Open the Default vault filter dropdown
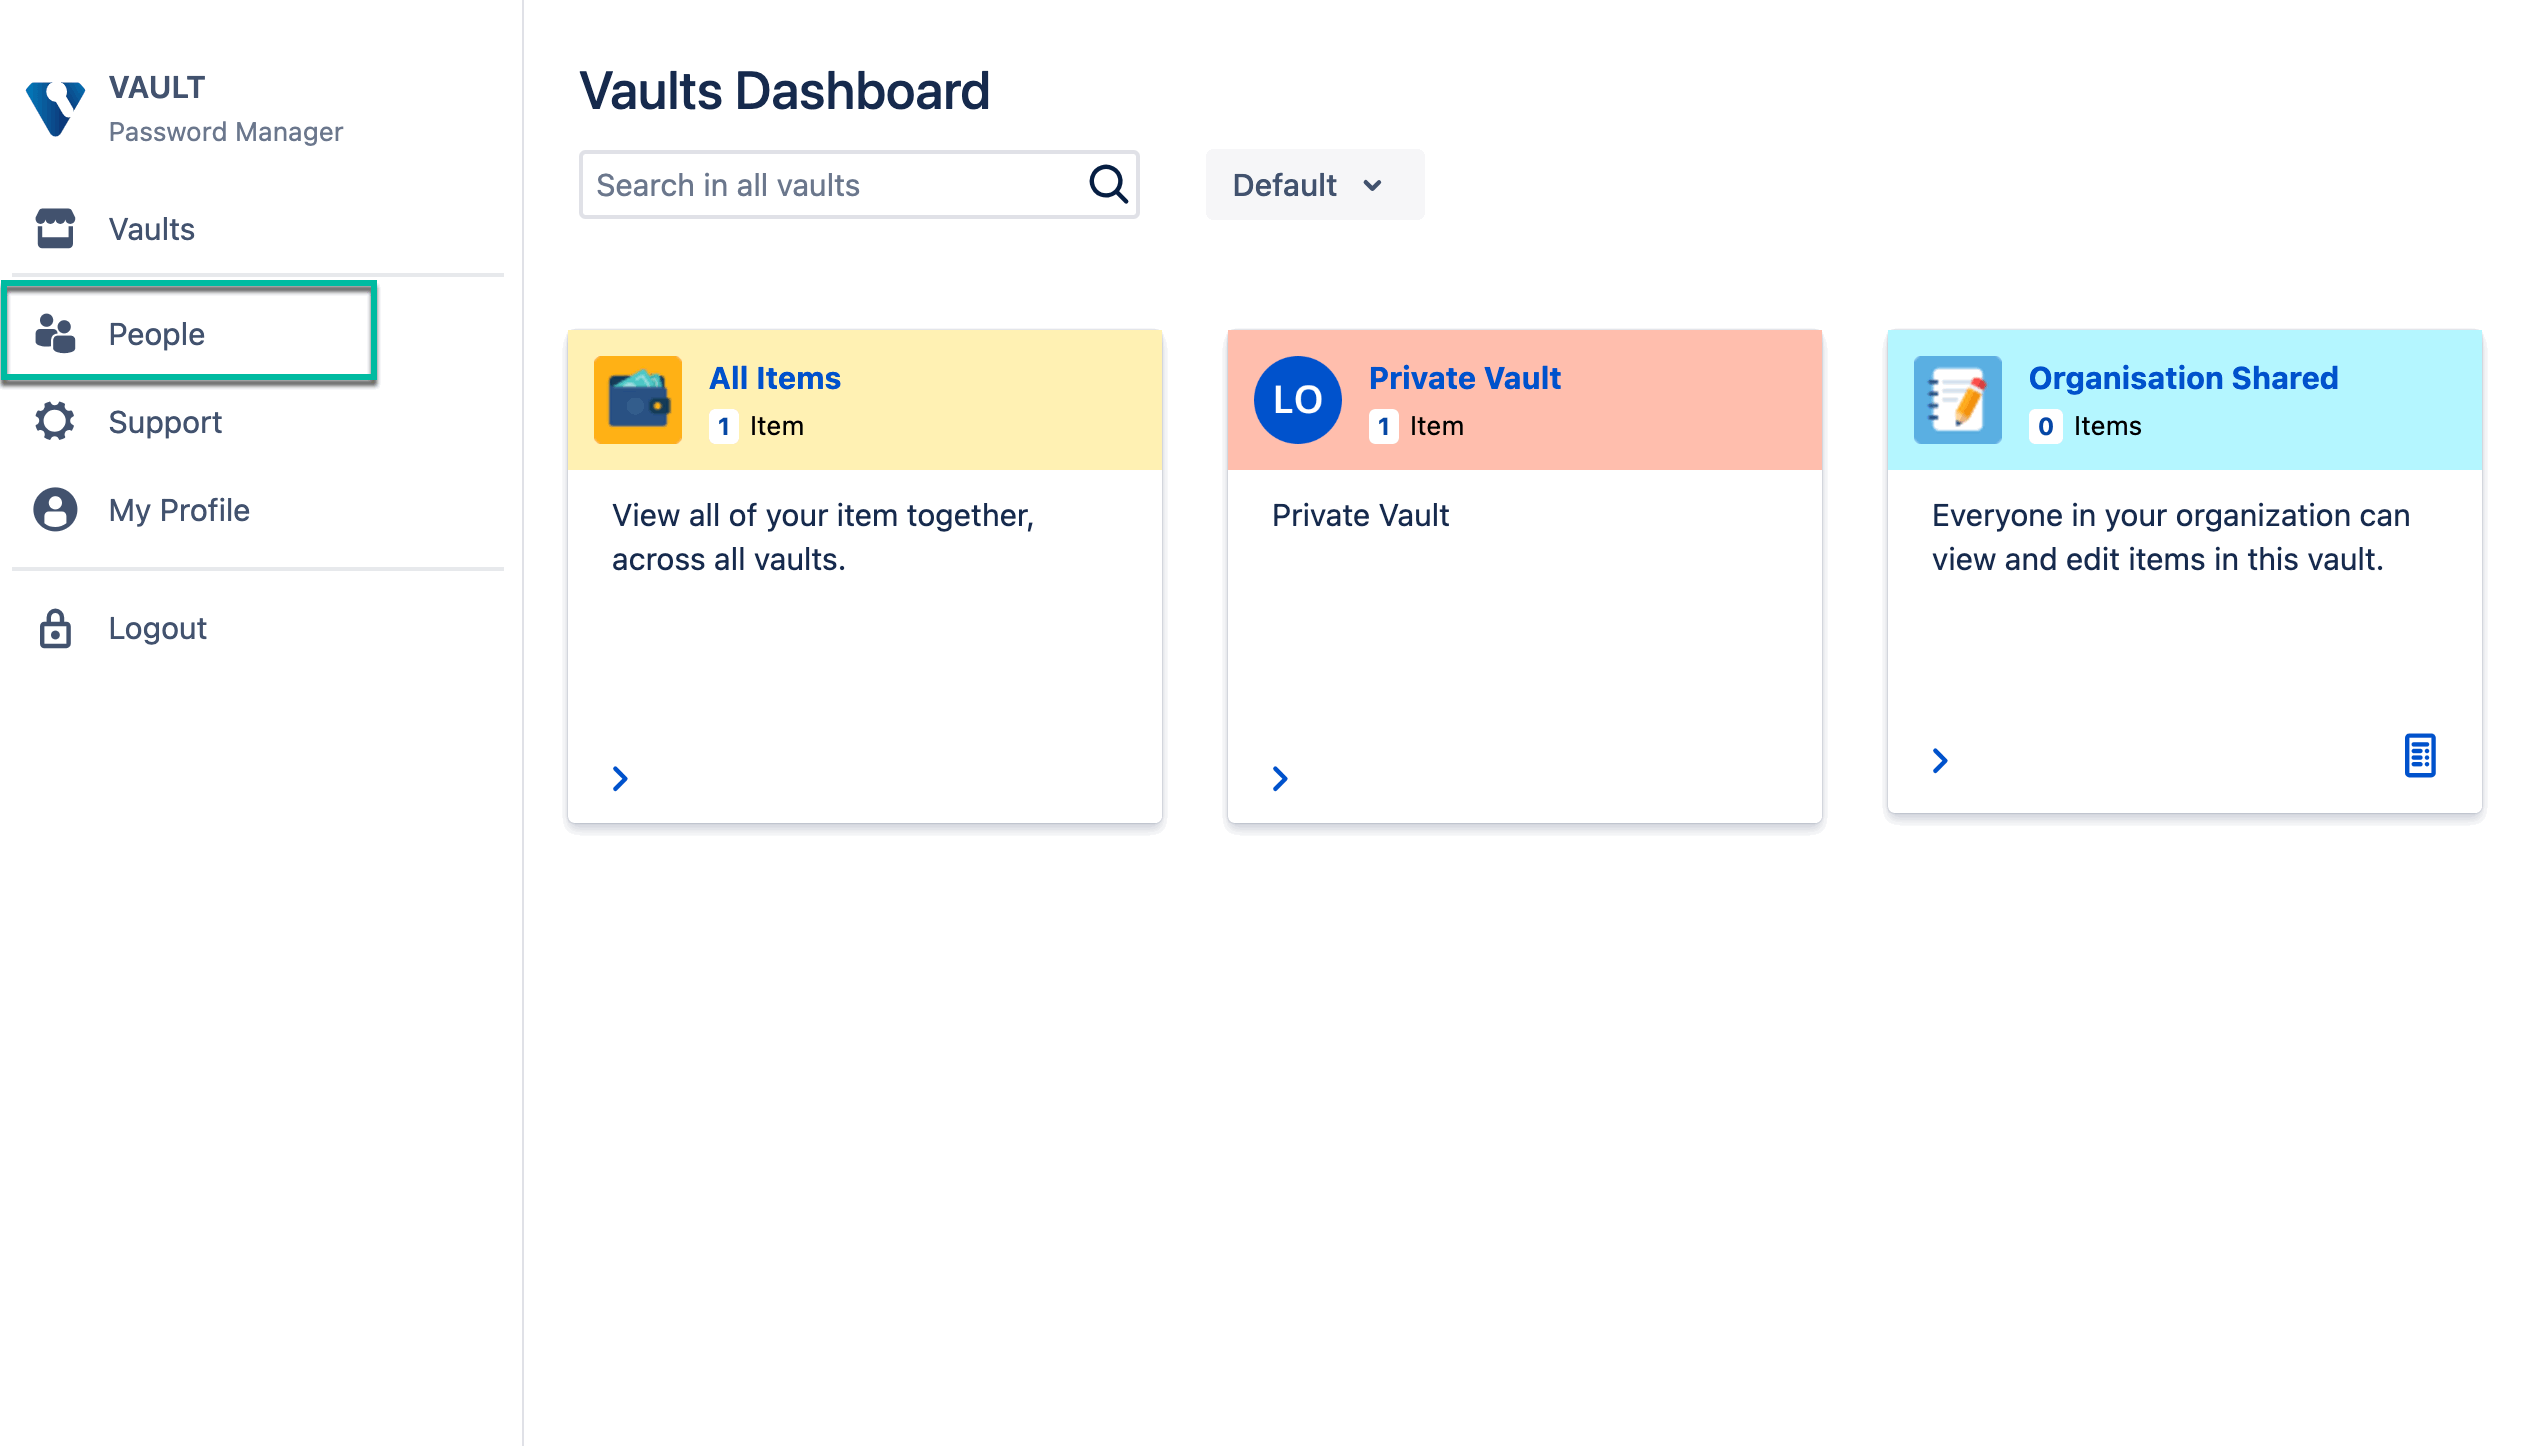Image resolution: width=2542 pixels, height=1446 pixels. pyautogui.click(x=1314, y=184)
